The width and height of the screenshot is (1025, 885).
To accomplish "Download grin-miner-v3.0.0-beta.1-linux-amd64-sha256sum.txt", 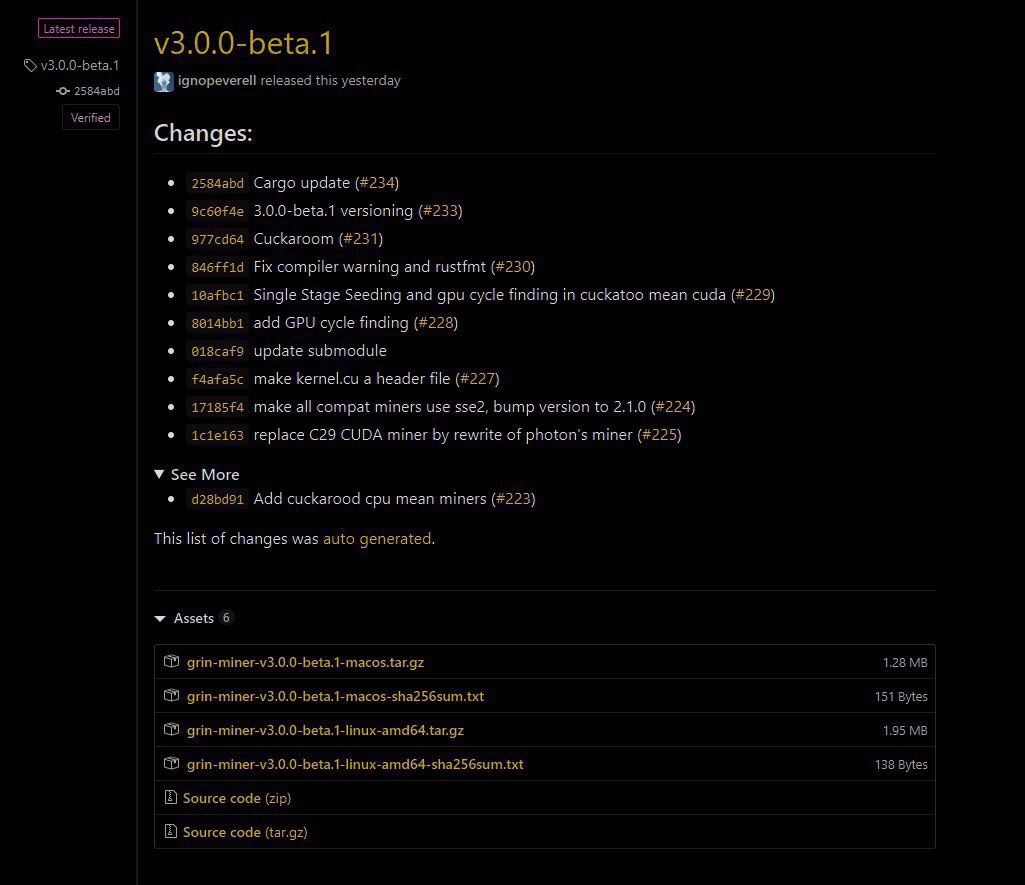I will [x=355, y=764].
